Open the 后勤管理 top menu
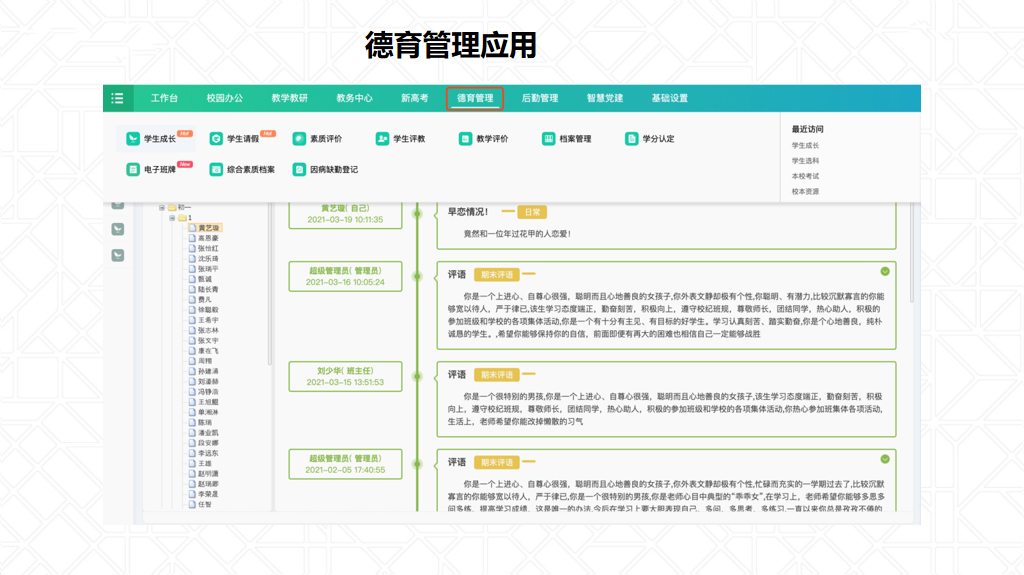Screen dimensions: 1024x575 click(x=540, y=98)
